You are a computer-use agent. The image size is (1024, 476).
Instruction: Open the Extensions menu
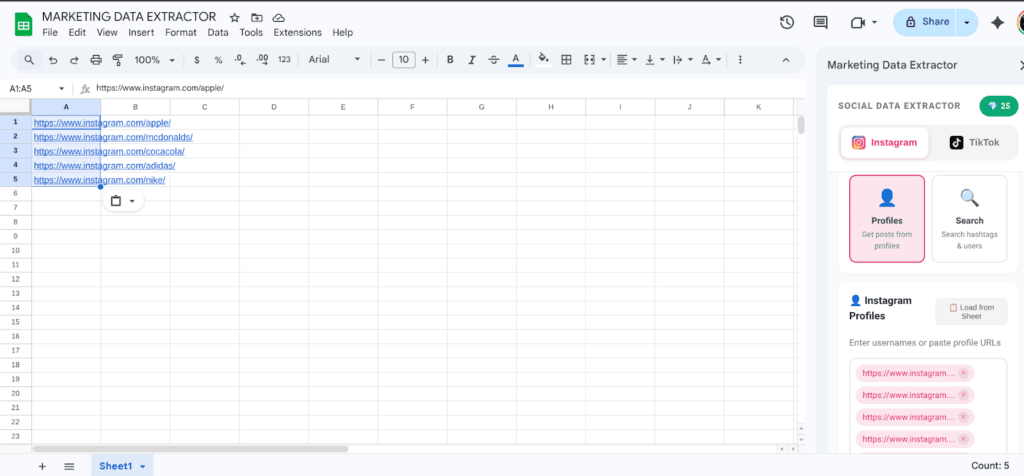coord(298,32)
